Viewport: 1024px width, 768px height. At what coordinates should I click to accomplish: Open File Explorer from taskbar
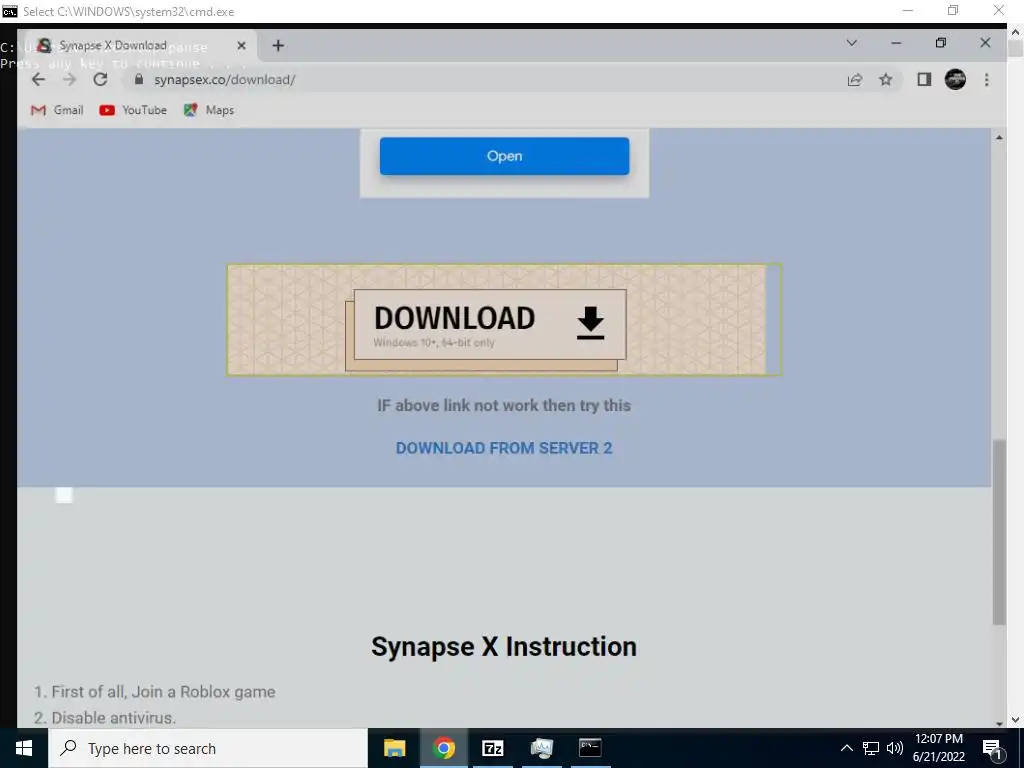pos(394,748)
